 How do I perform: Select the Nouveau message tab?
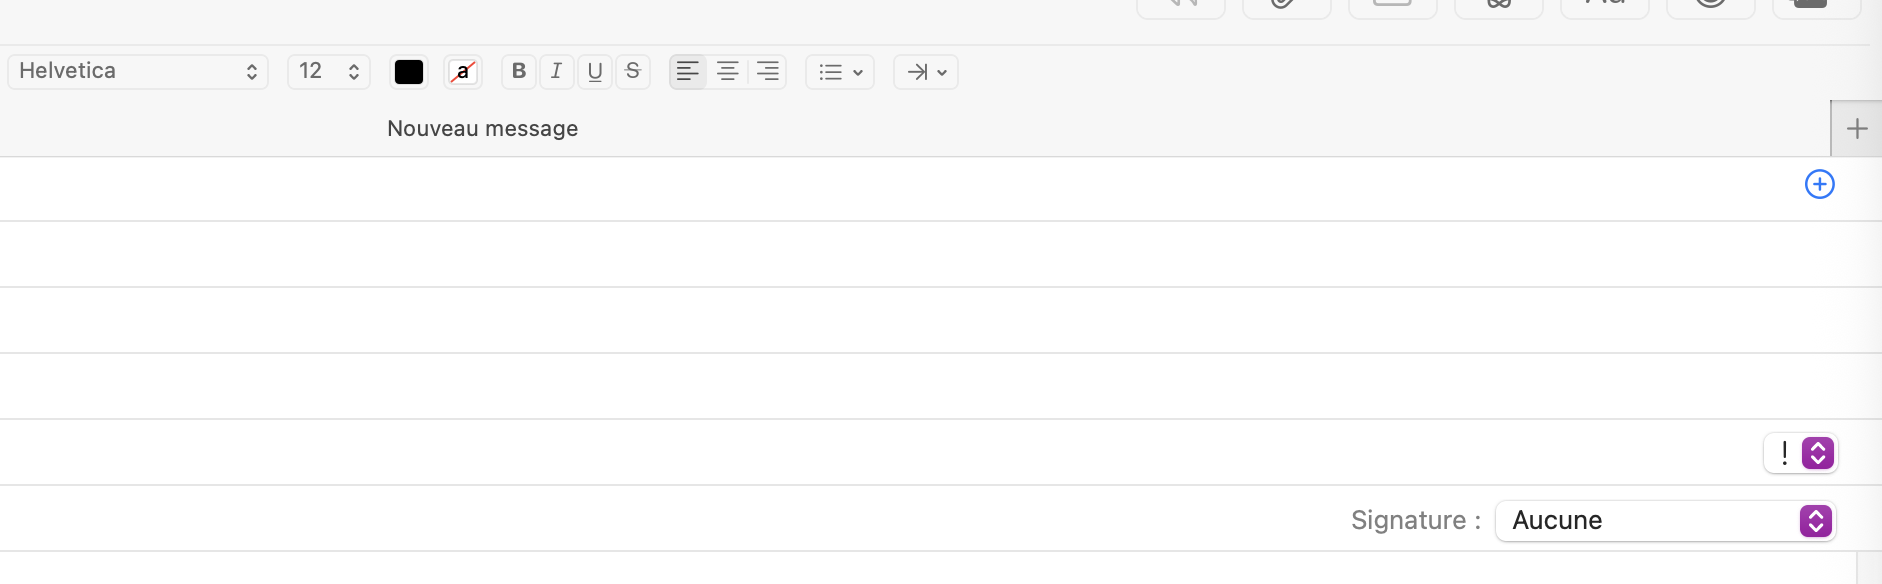pyautogui.click(x=482, y=129)
